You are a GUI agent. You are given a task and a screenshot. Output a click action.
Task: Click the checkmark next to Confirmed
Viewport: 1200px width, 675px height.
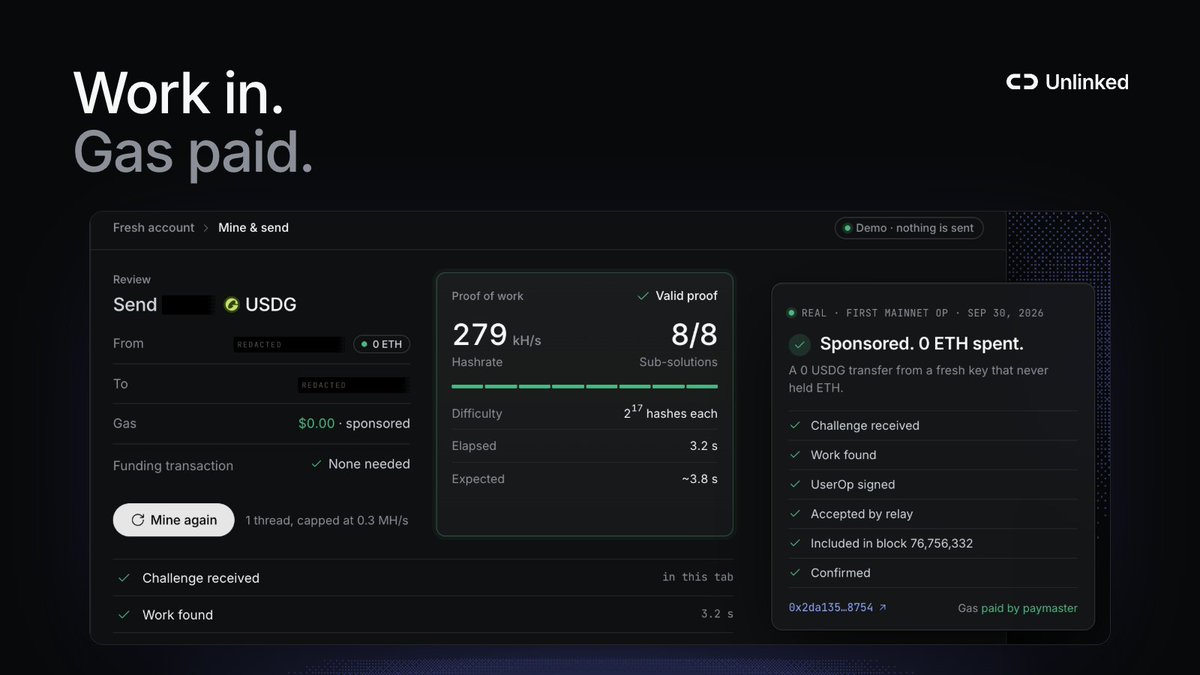tap(795, 573)
